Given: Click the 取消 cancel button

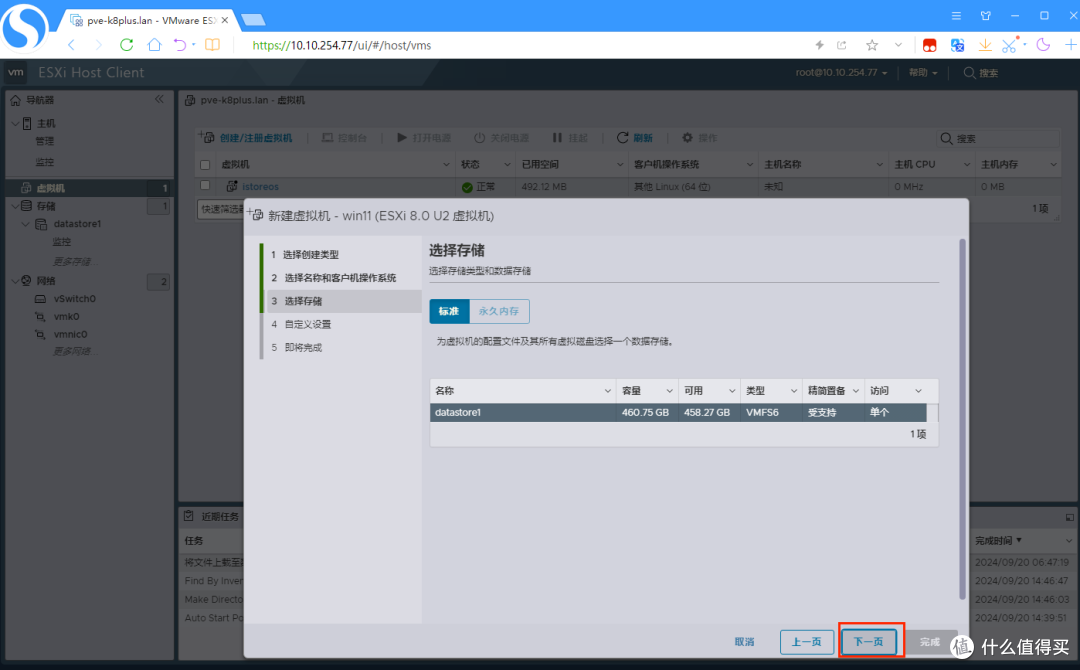Looking at the screenshot, I should coord(744,642).
